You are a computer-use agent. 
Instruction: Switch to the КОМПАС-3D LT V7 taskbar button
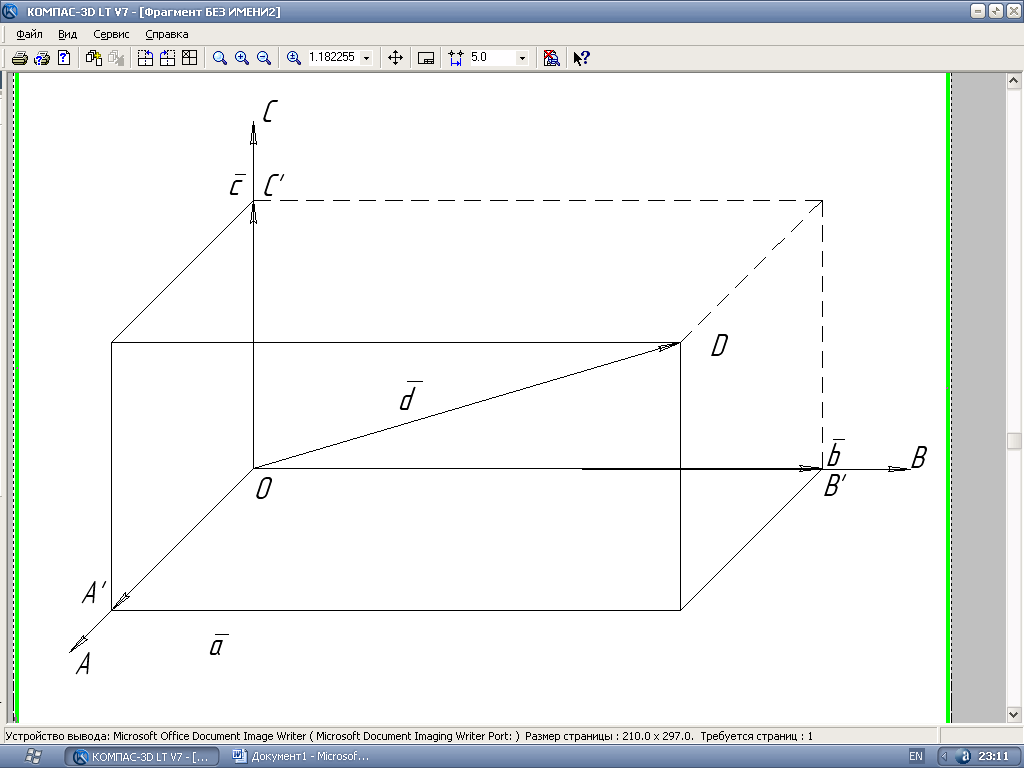142,756
